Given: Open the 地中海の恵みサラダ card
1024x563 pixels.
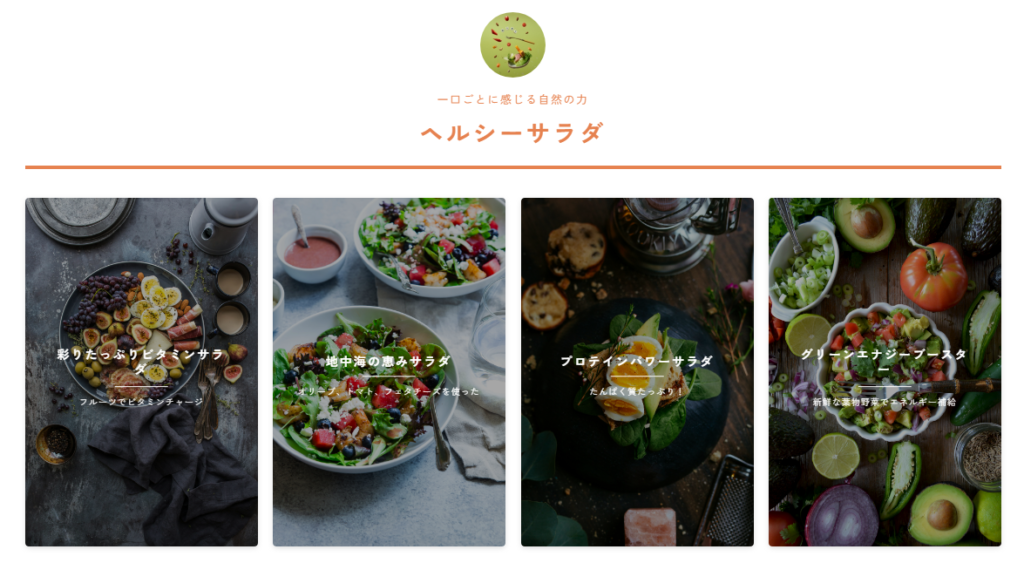Looking at the screenshot, I should (389, 372).
